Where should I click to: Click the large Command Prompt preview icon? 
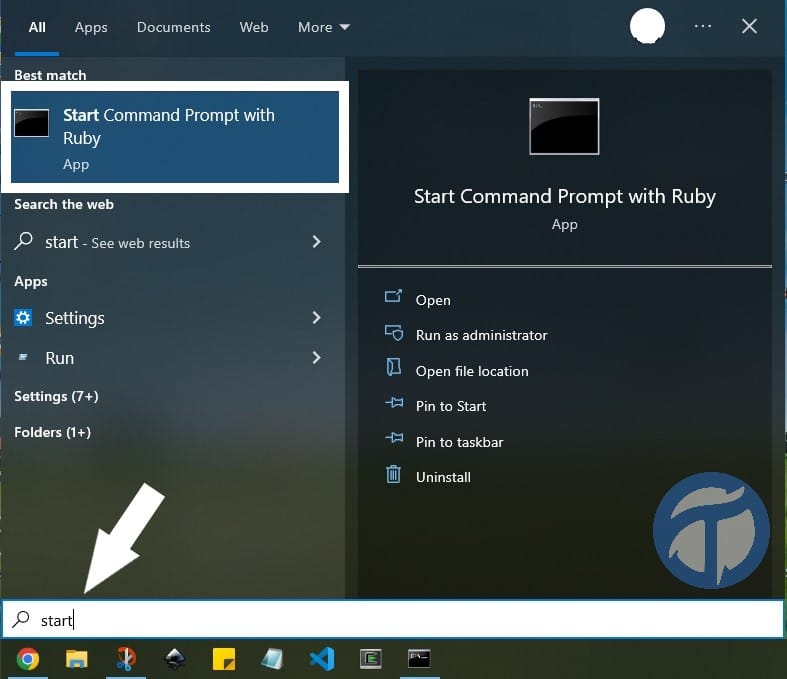(x=564, y=126)
